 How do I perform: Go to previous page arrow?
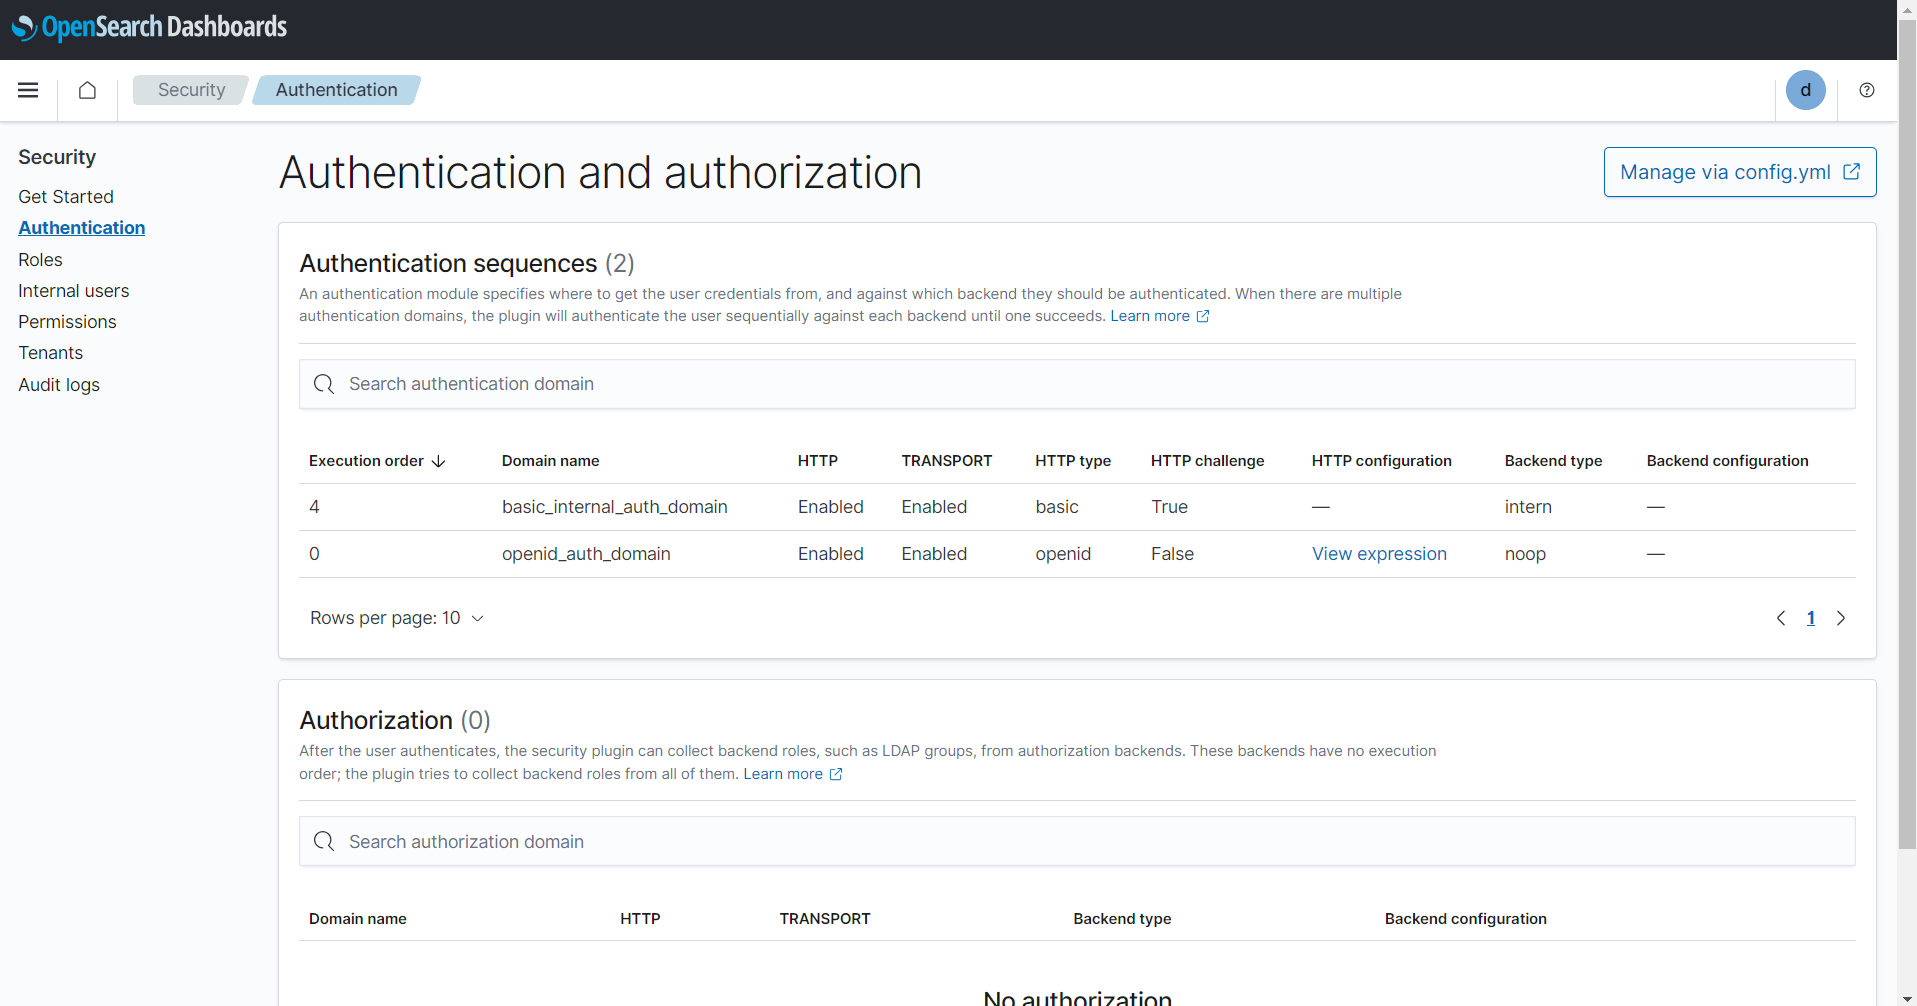[x=1781, y=618]
